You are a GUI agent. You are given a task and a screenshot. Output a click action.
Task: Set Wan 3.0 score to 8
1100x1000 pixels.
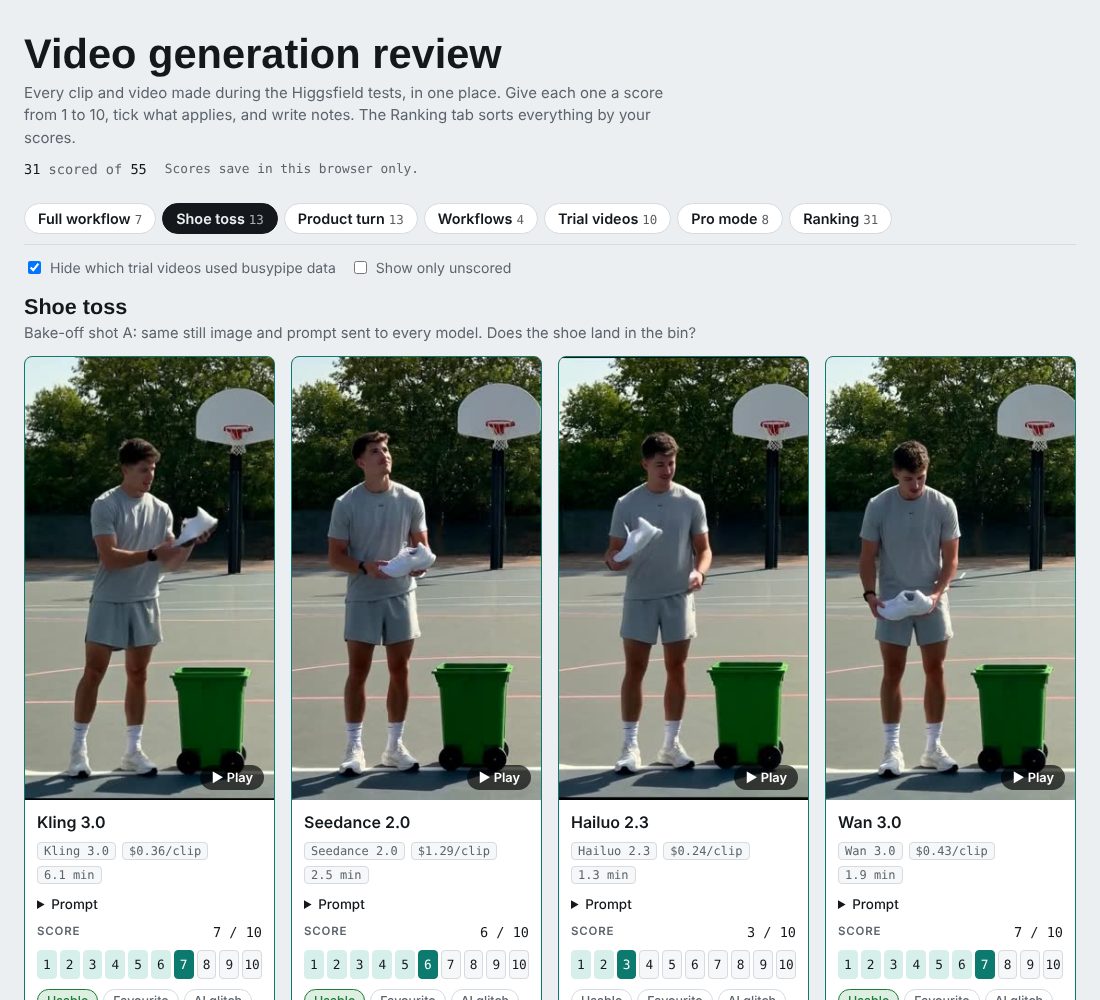(x=1007, y=964)
